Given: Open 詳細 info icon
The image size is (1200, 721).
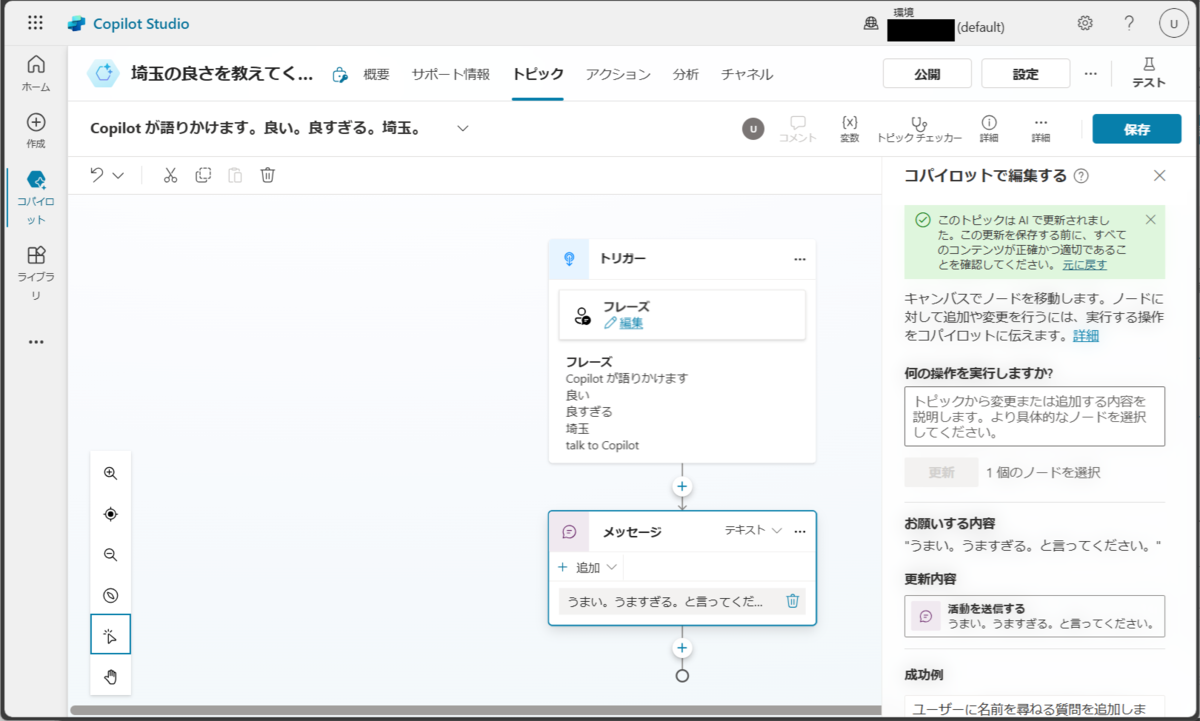Looking at the screenshot, I should coord(989,129).
